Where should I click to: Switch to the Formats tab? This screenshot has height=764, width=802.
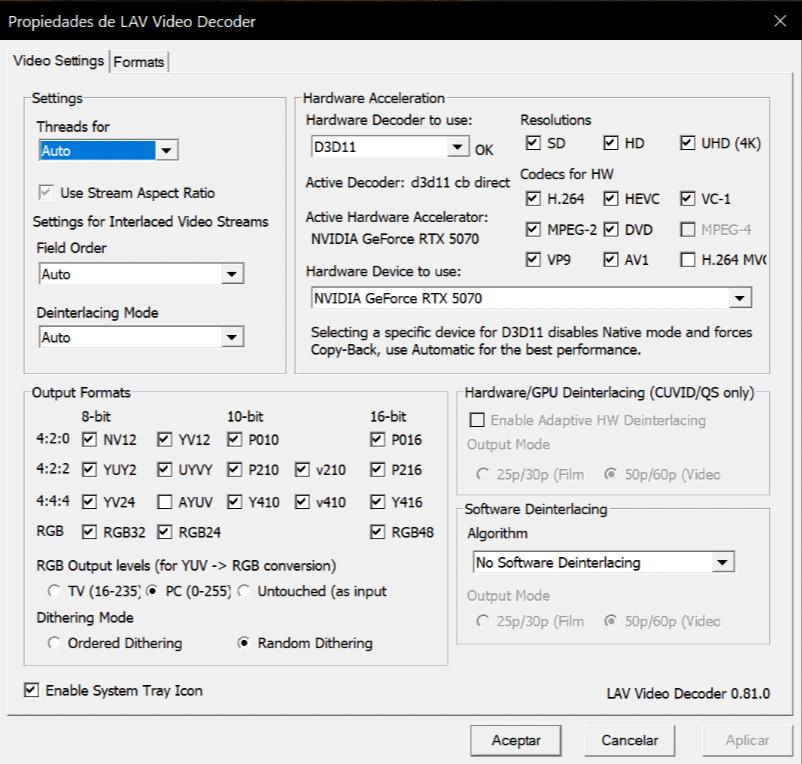tap(139, 62)
